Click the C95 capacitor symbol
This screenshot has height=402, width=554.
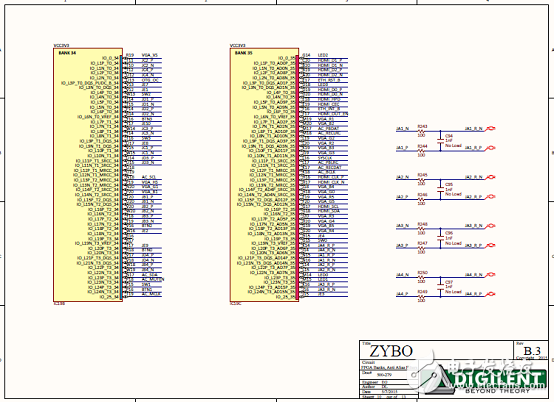440,189
